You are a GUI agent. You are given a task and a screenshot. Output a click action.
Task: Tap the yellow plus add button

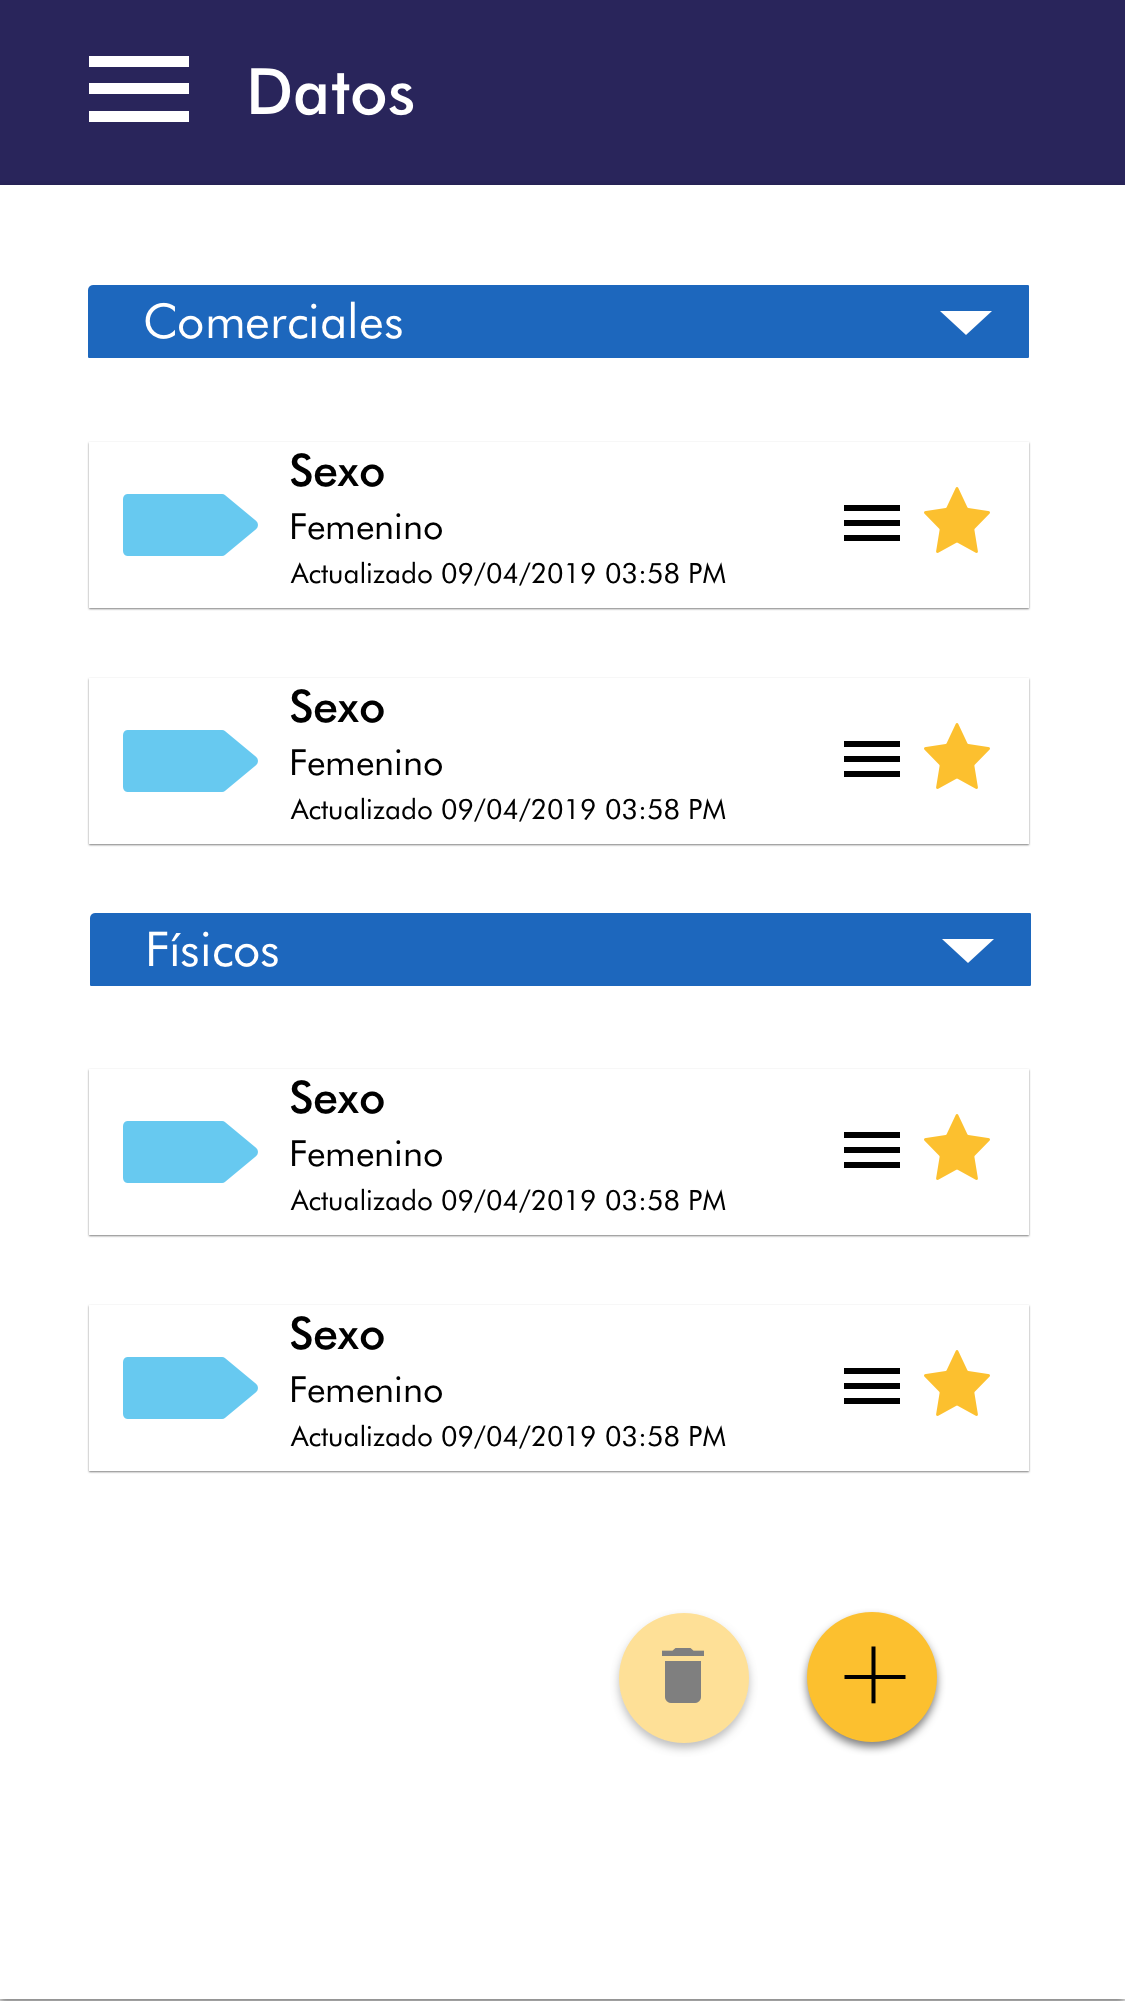point(872,1676)
